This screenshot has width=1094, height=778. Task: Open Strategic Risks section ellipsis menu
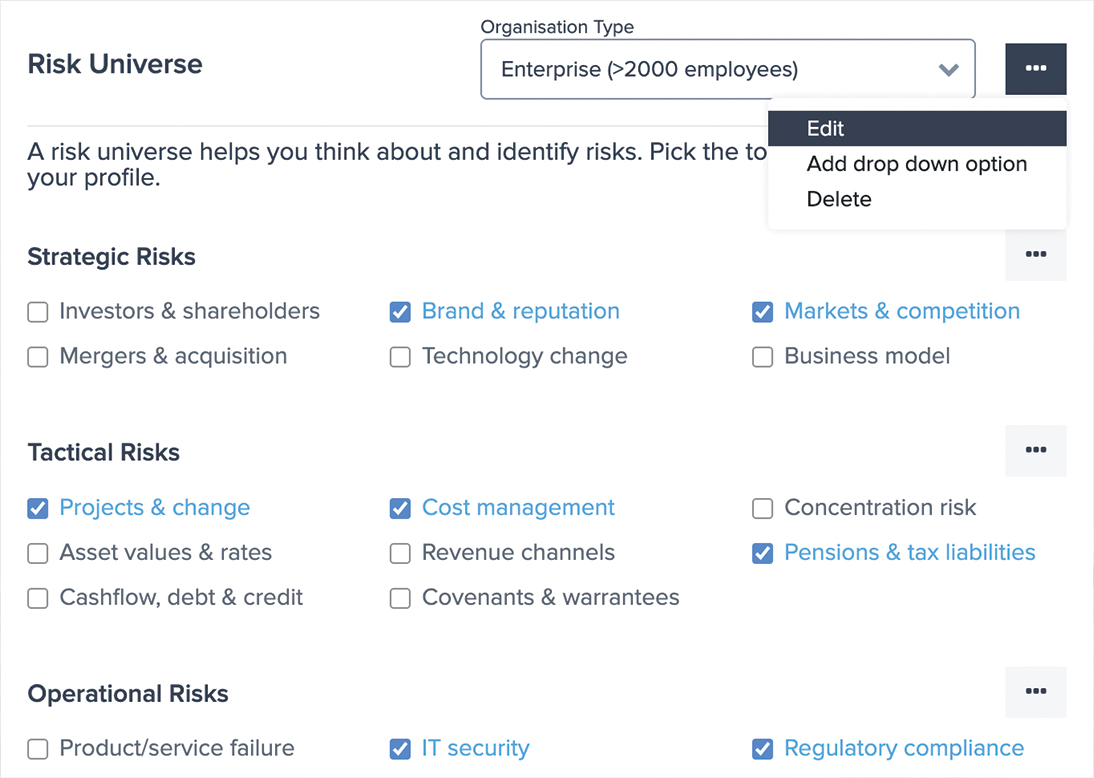(1035, 254)
